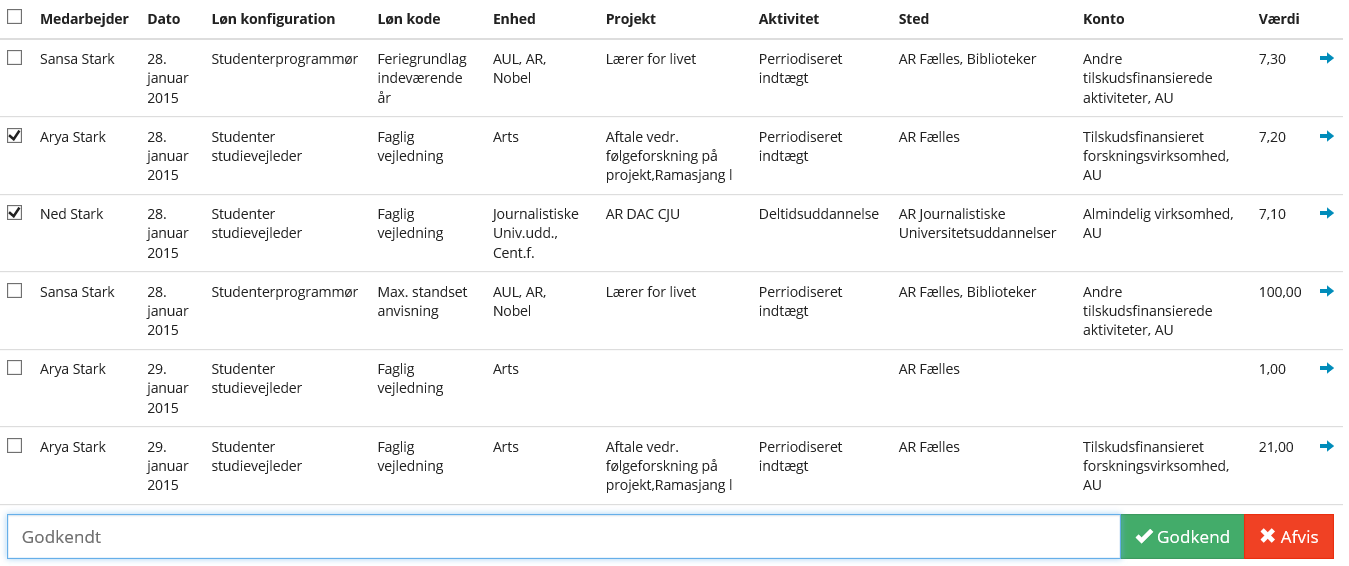Check the row with value 1,00
The height and width of the screenshot is (566, 1349).
[15, 368]
